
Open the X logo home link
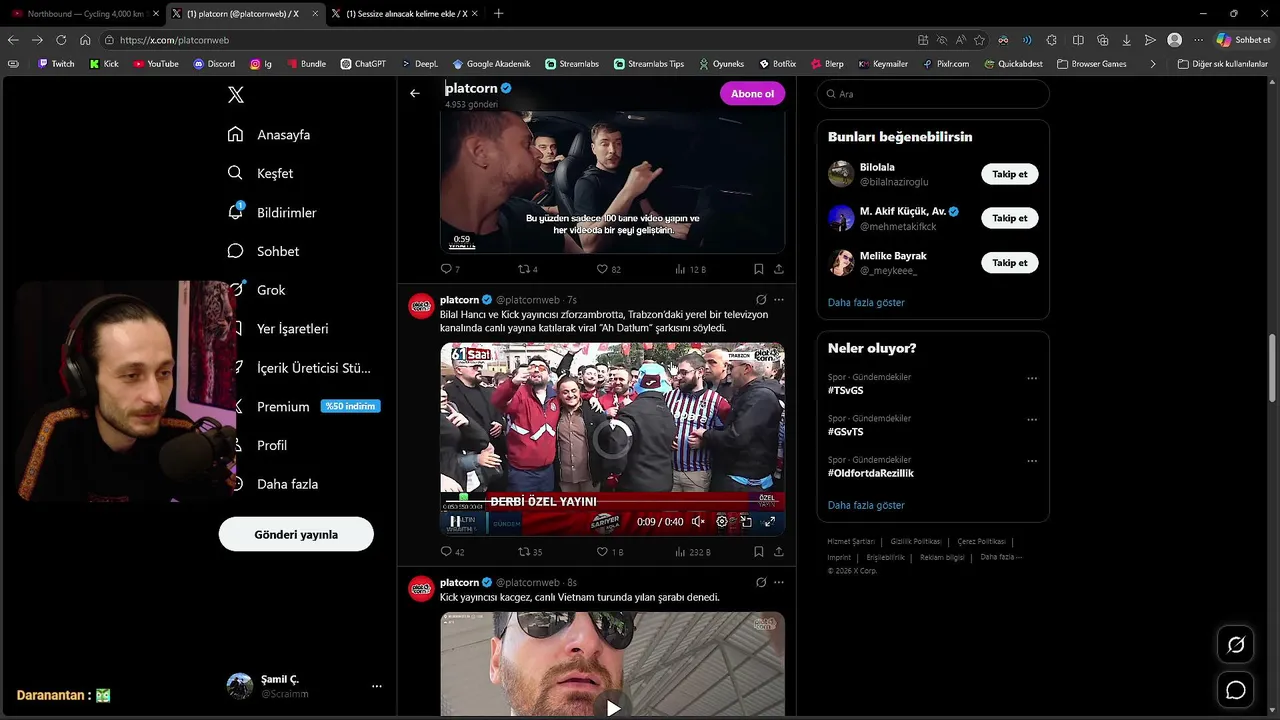[236, 95]
